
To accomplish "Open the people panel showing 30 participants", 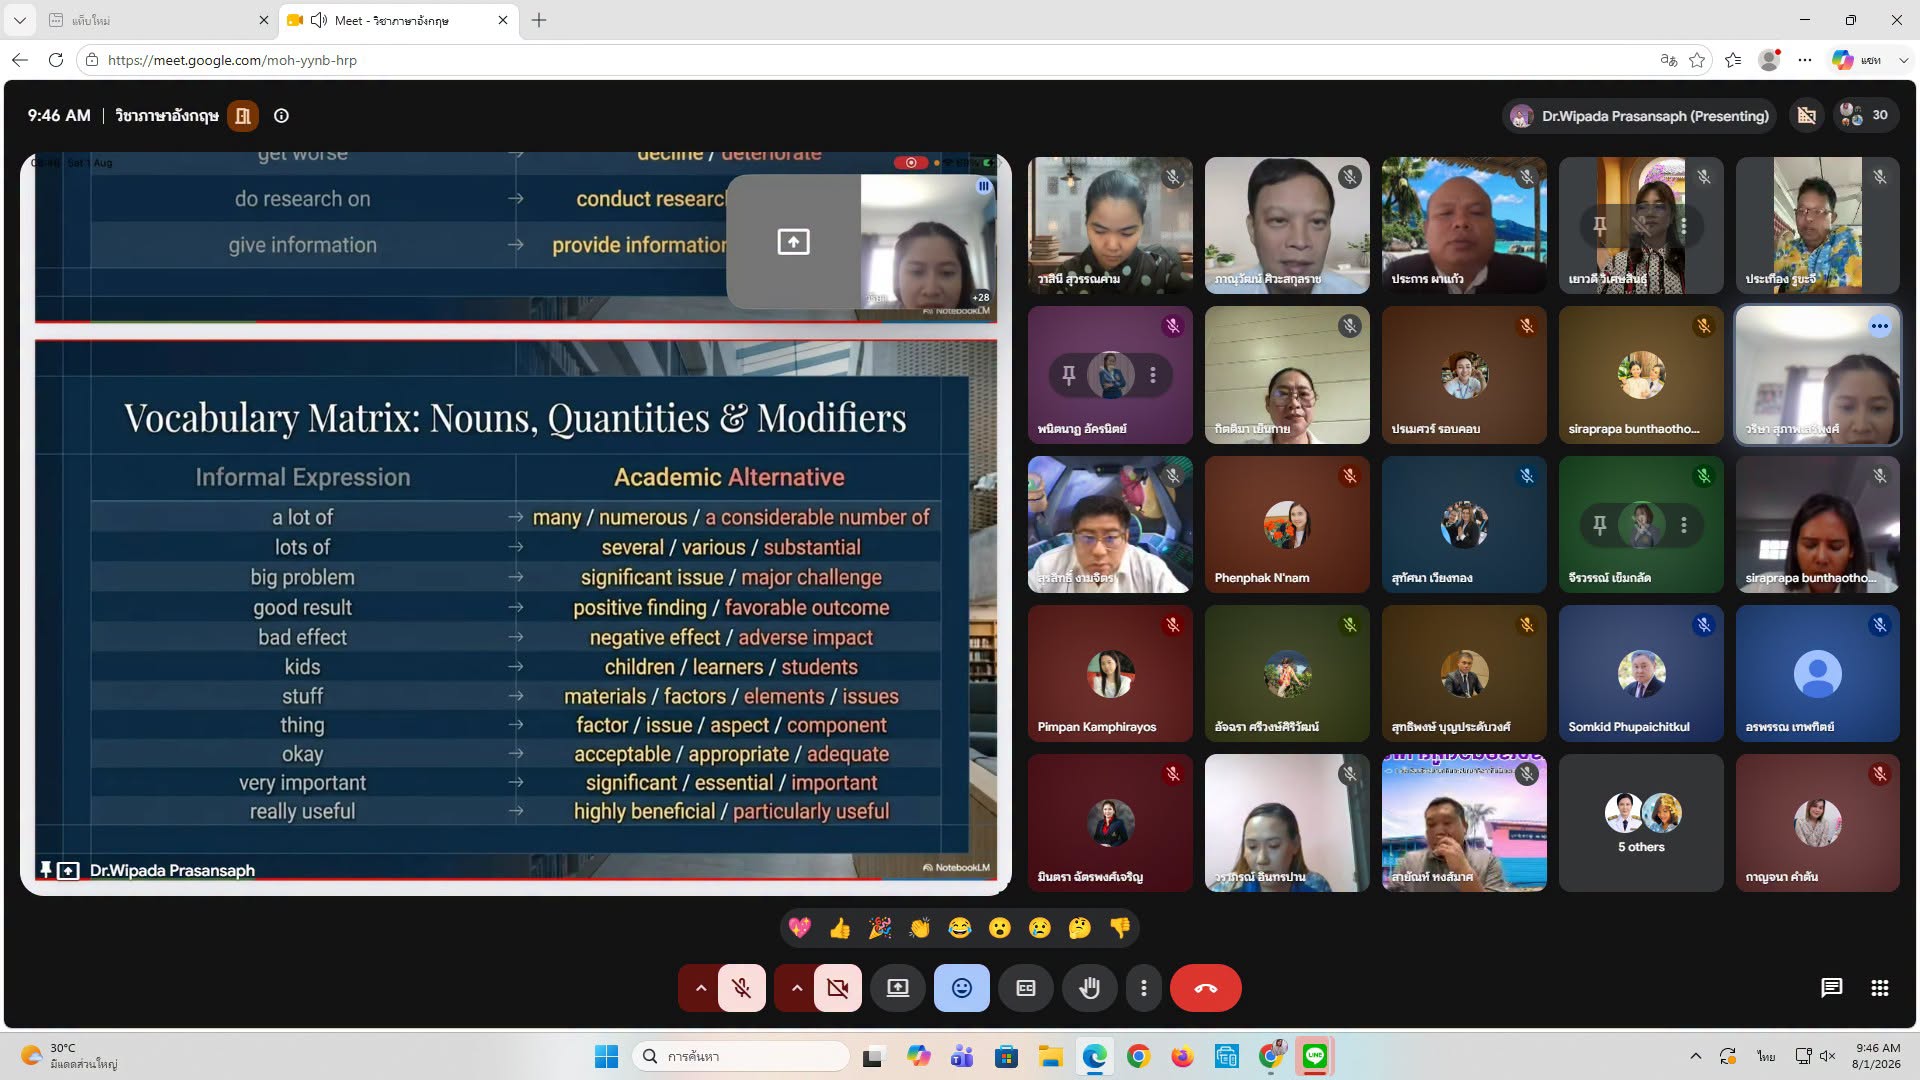I will 1864,115.
